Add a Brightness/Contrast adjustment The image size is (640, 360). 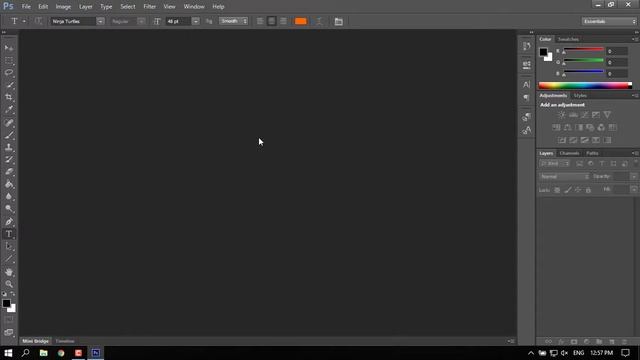562,115
